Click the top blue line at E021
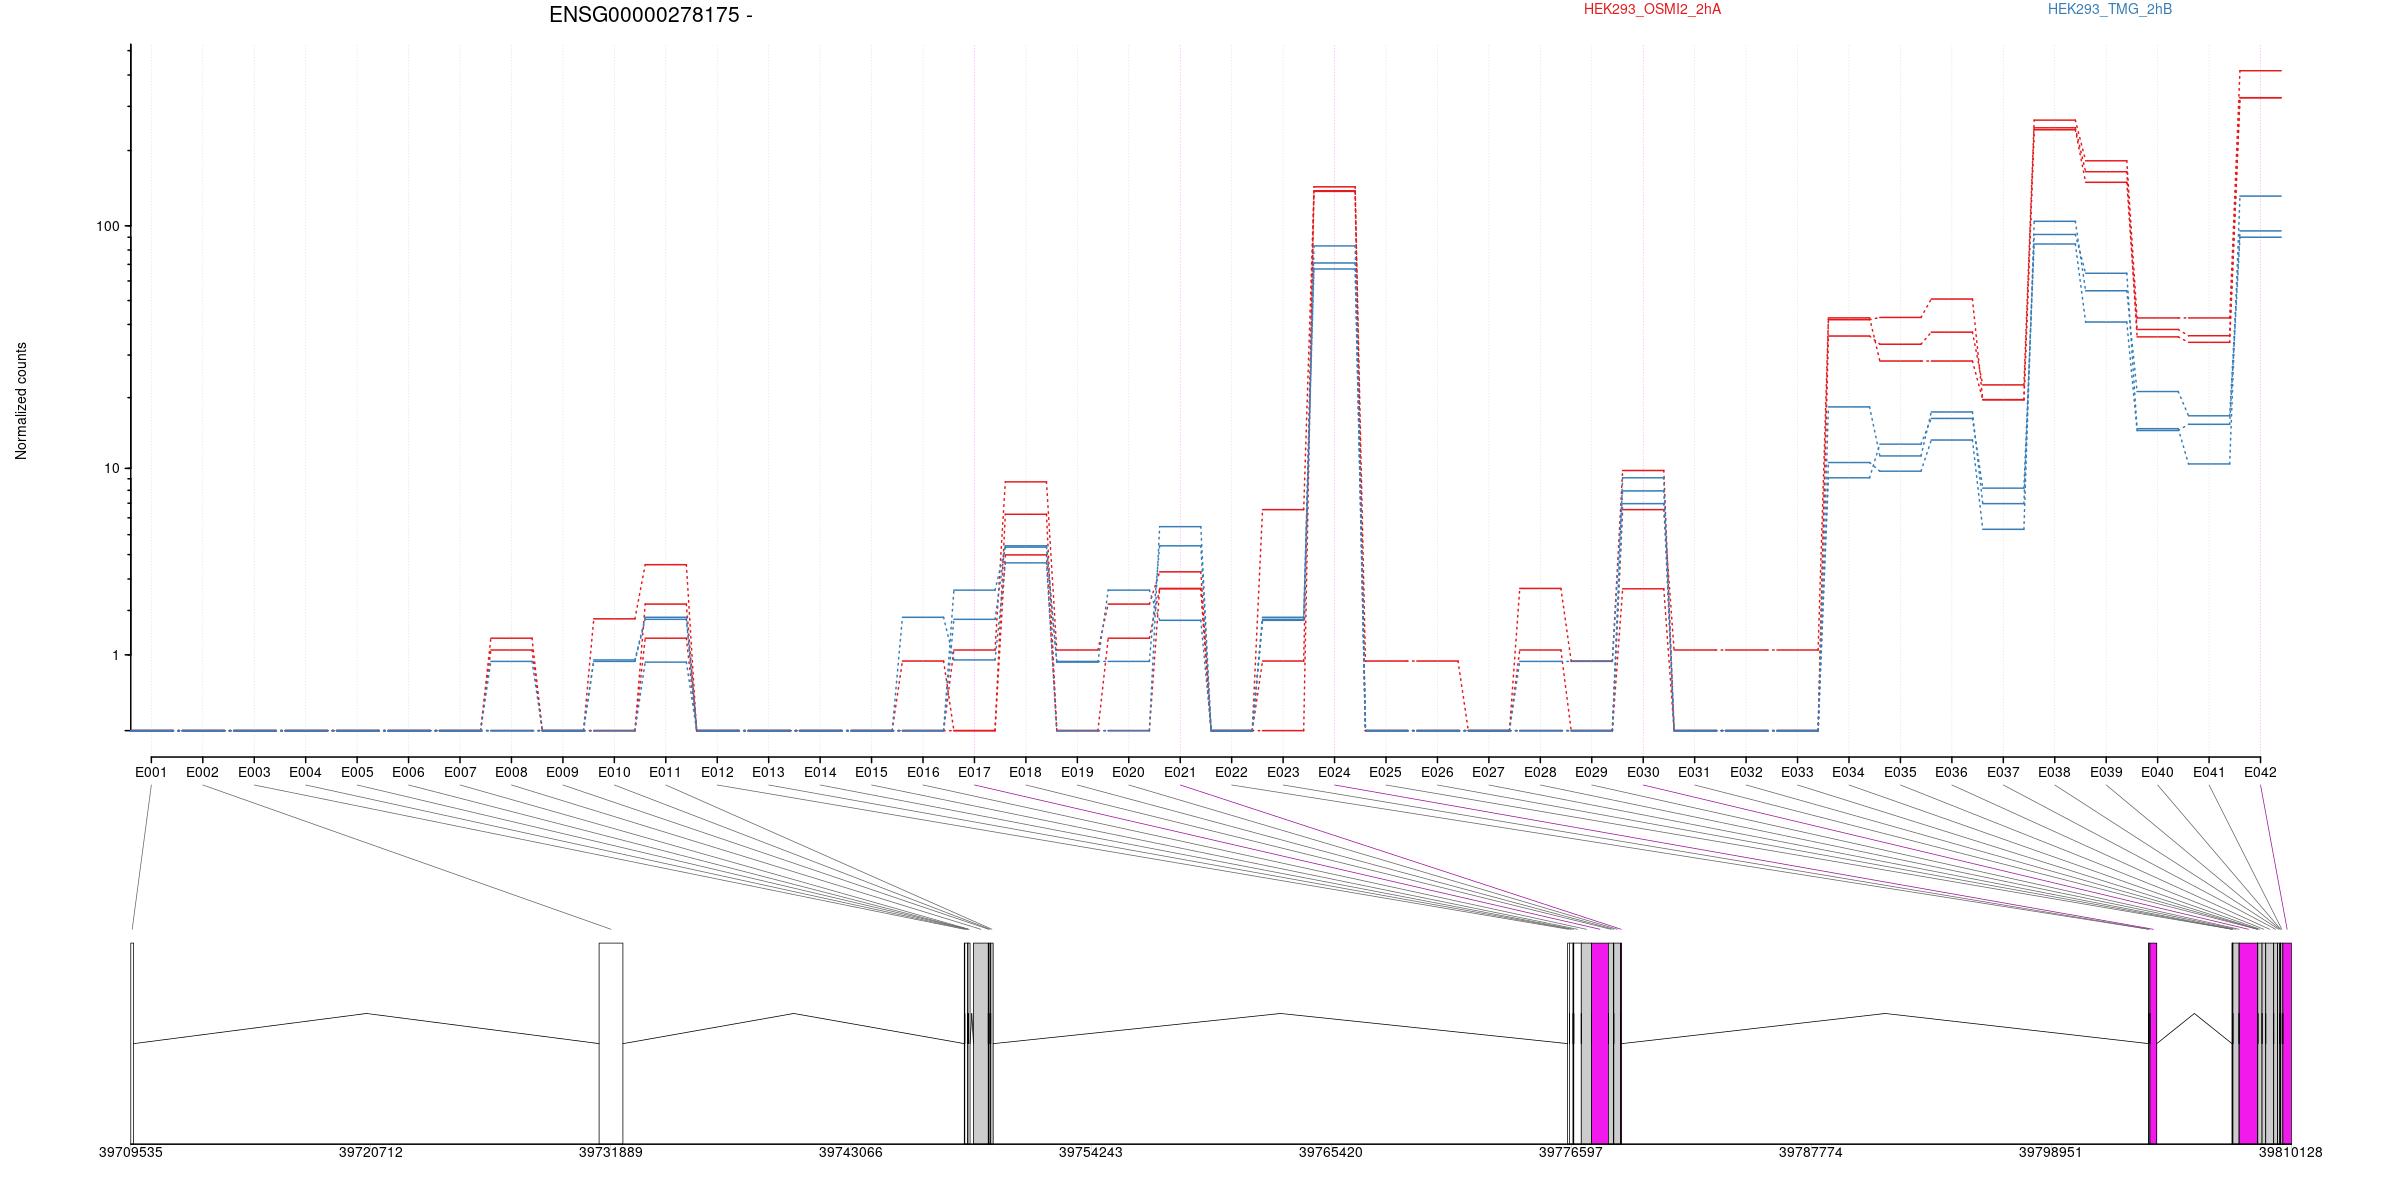This screenshot has width=2400, height=1200. pos(1180,526)
